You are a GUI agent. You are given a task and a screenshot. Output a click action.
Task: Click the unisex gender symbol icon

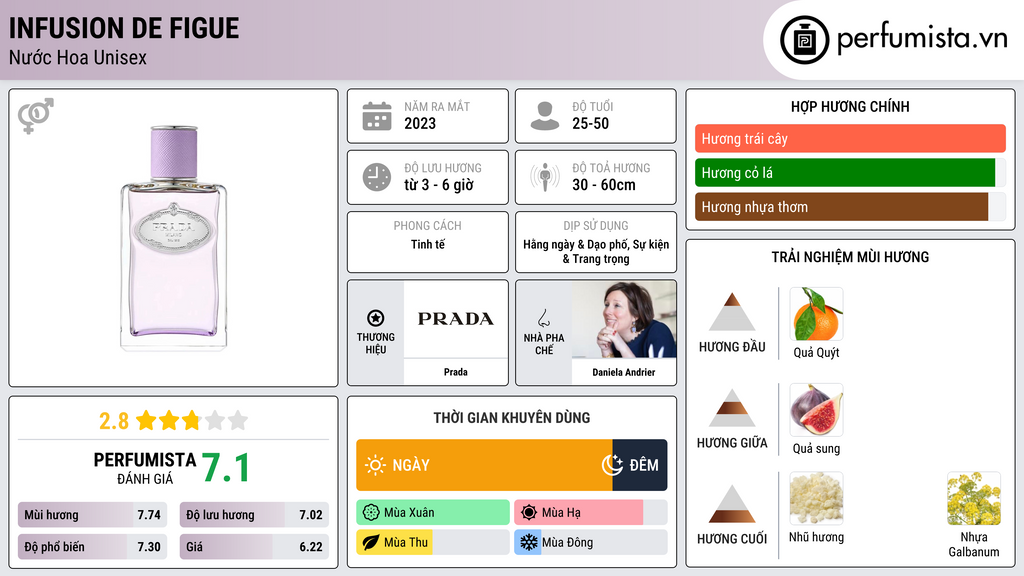(x=35, y=116)
